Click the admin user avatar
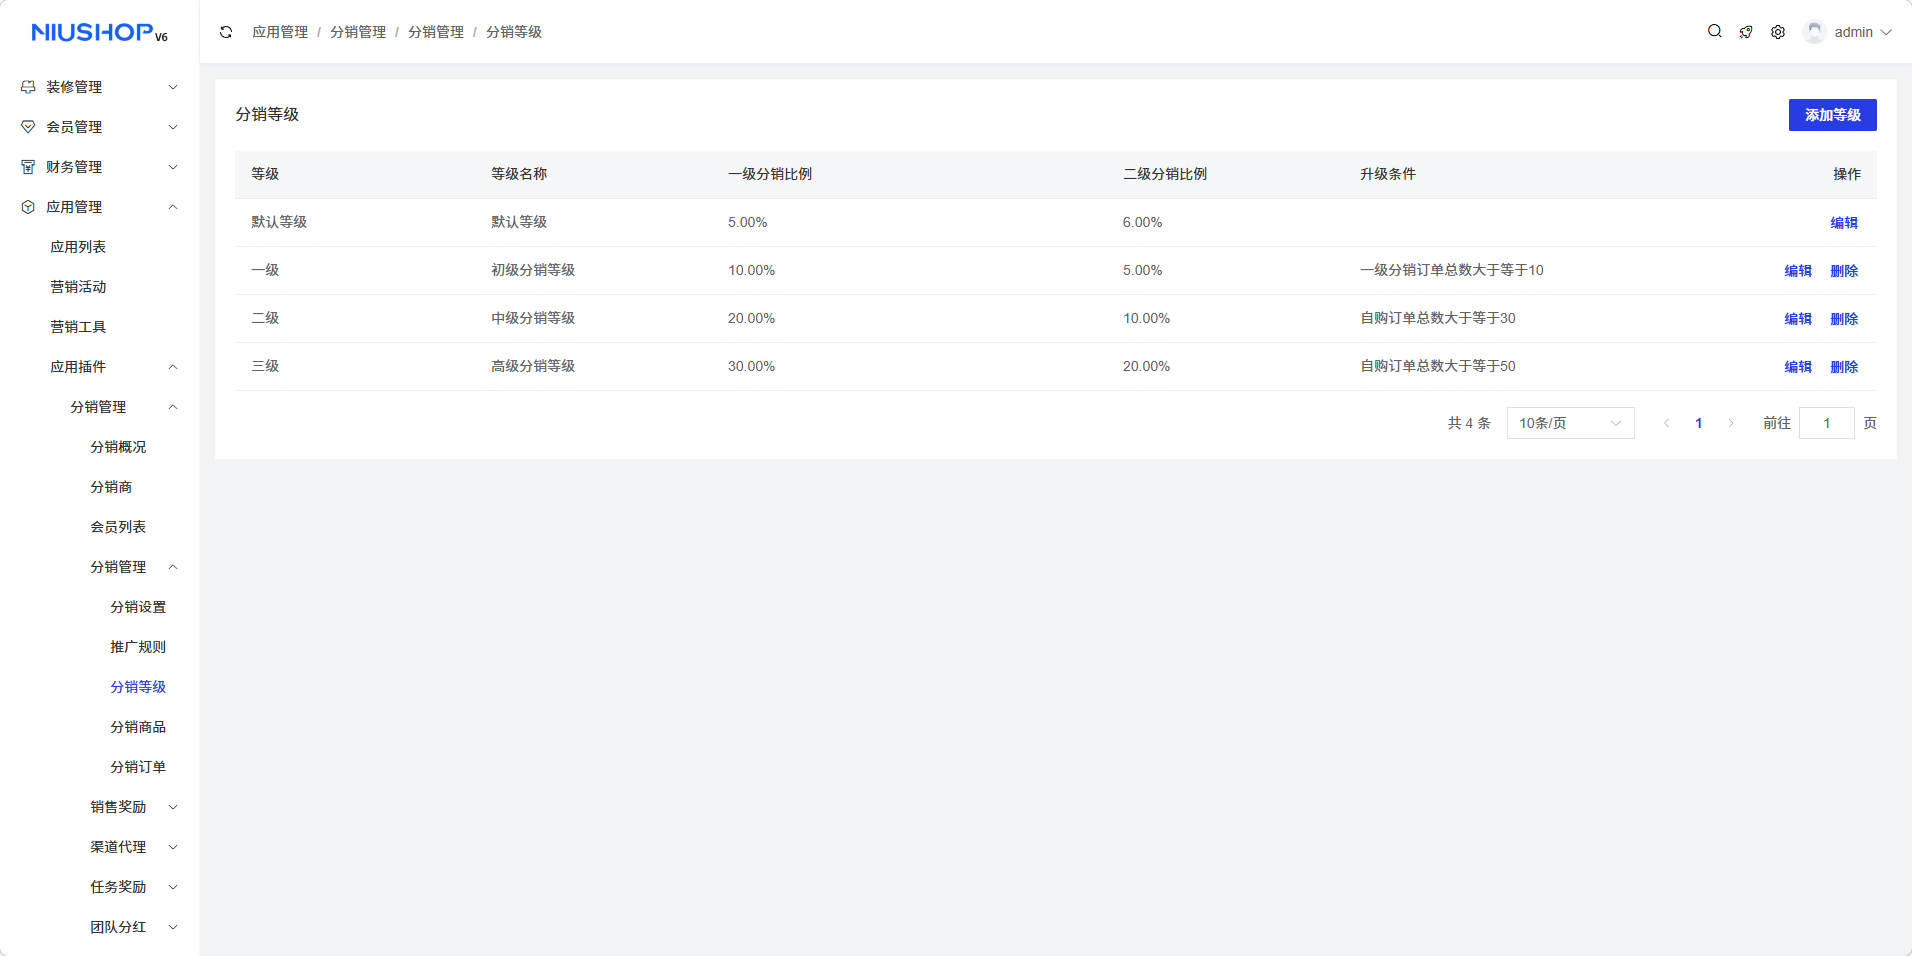This screenshot has width=1912, height=956. pos(1814,32)
